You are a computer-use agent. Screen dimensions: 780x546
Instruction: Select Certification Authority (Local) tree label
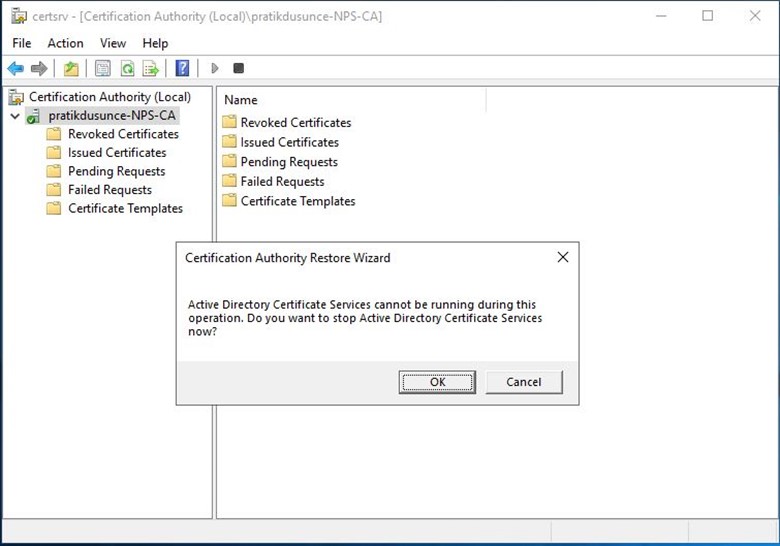tap(110, 97)
